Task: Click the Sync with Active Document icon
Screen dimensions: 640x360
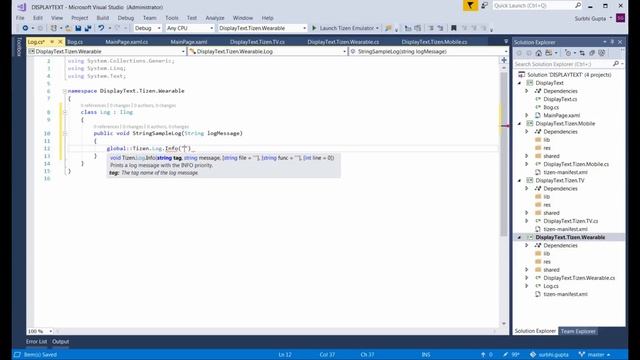Action: pyautogui.click(x=582, y=53)
